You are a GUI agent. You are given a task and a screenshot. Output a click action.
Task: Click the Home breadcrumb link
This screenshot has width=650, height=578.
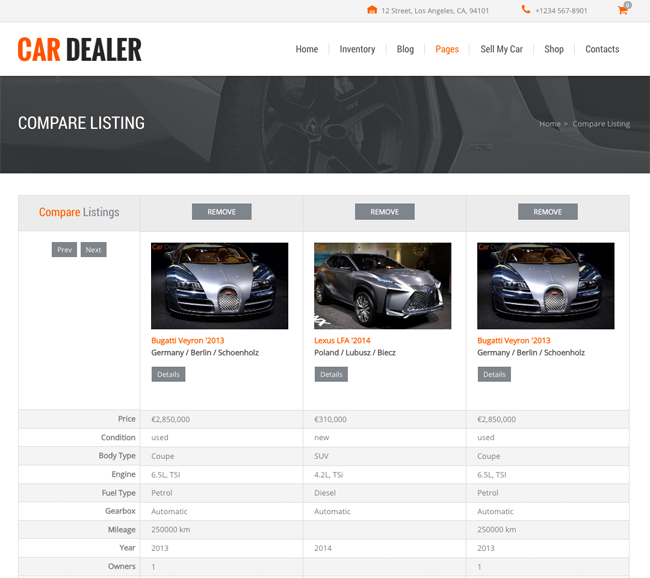550,124
